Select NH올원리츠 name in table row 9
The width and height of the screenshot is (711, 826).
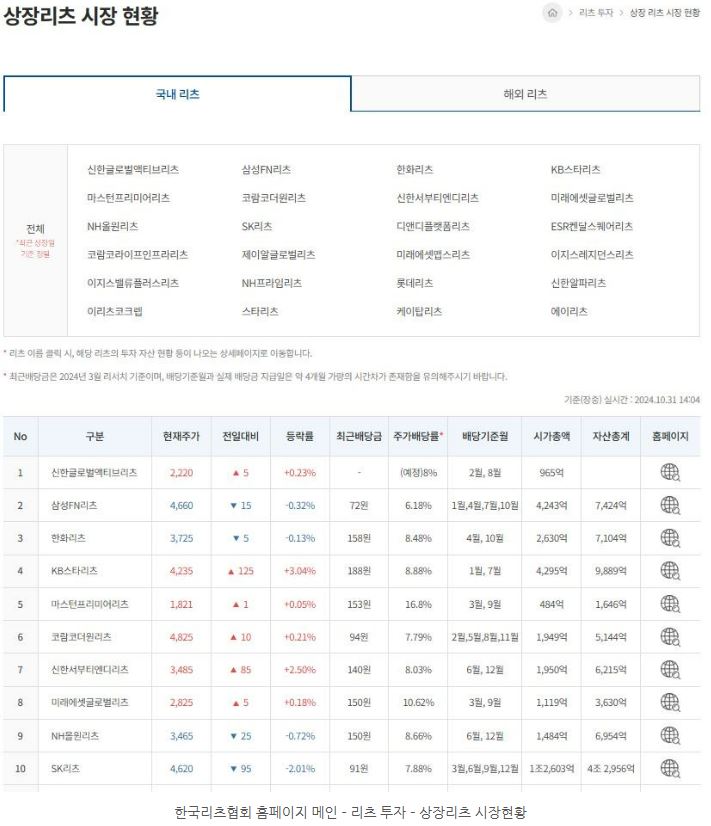[75, 735]
